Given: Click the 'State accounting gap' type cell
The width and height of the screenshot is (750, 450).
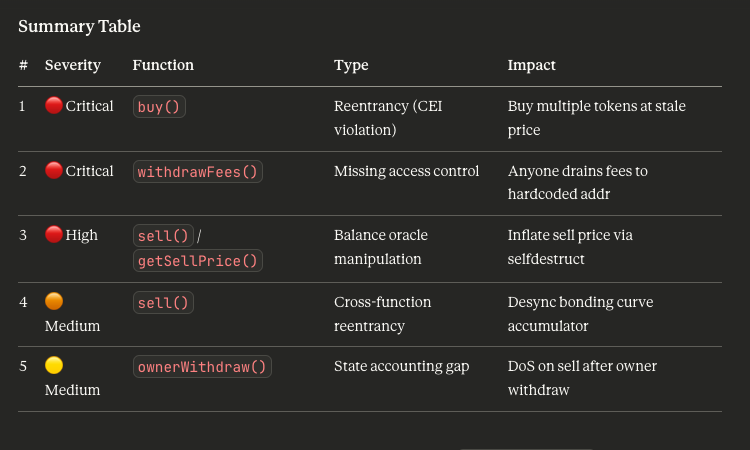Looking at the screenshot, I should pos(401,366).
